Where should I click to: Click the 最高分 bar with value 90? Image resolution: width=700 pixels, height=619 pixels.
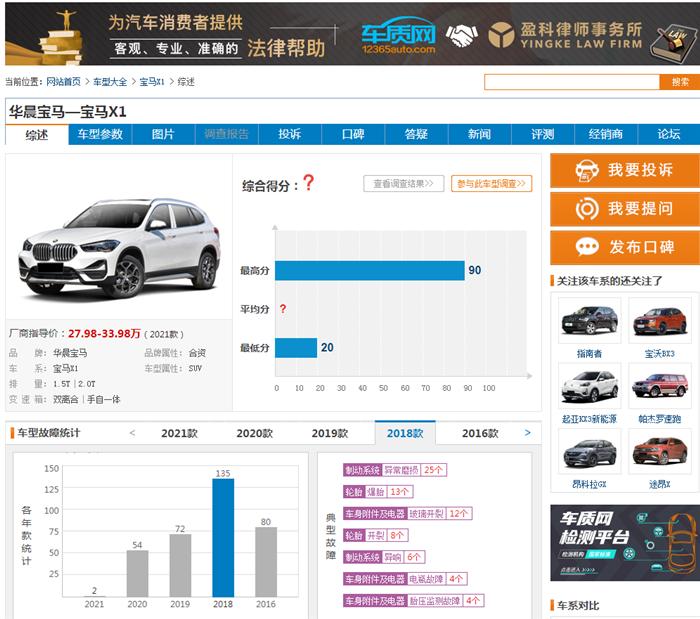click(x=370, y=270)
